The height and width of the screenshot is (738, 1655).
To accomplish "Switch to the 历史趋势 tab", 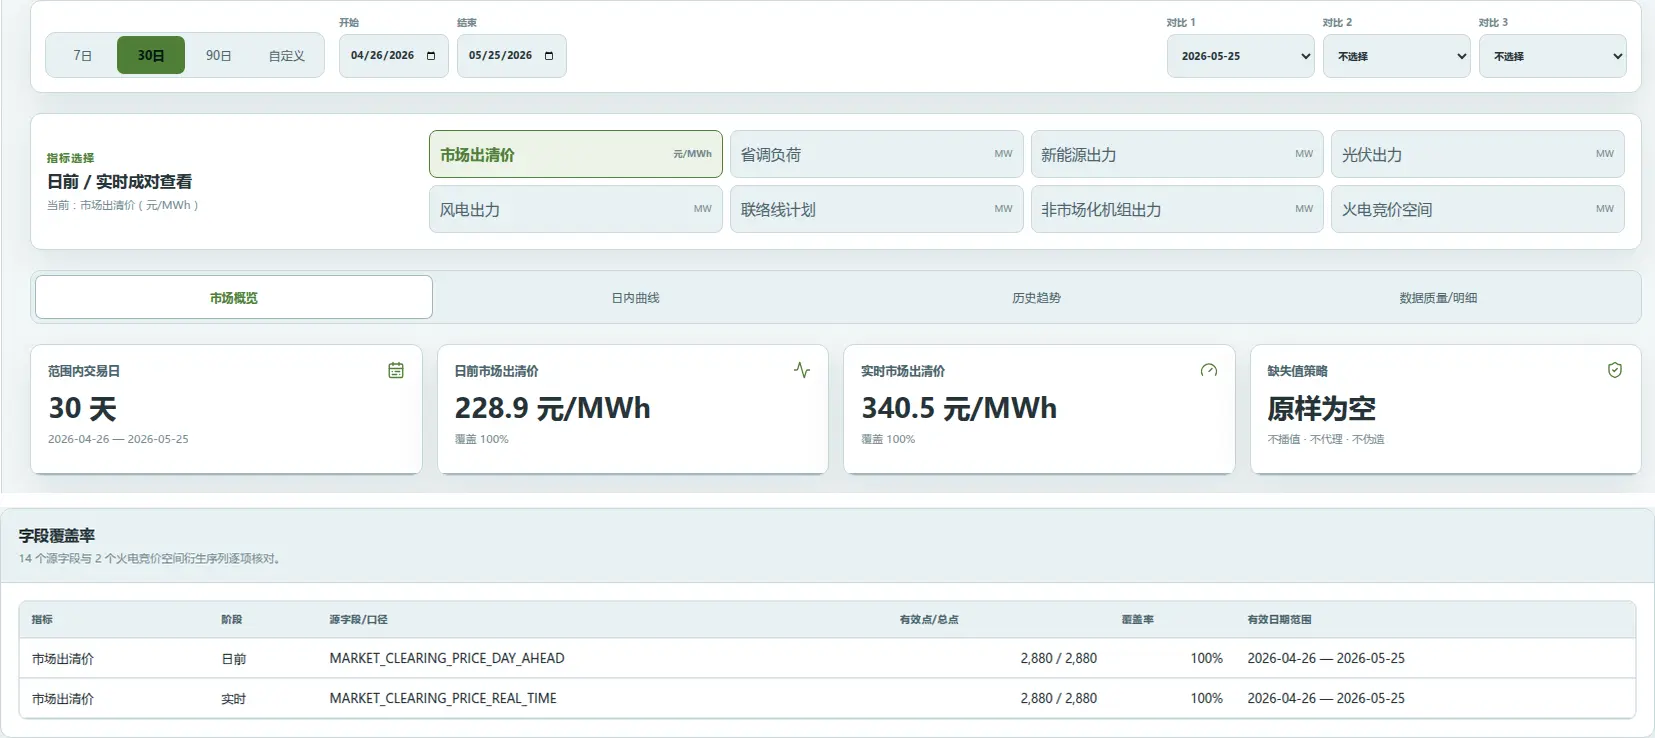I will coord(1037,298).
